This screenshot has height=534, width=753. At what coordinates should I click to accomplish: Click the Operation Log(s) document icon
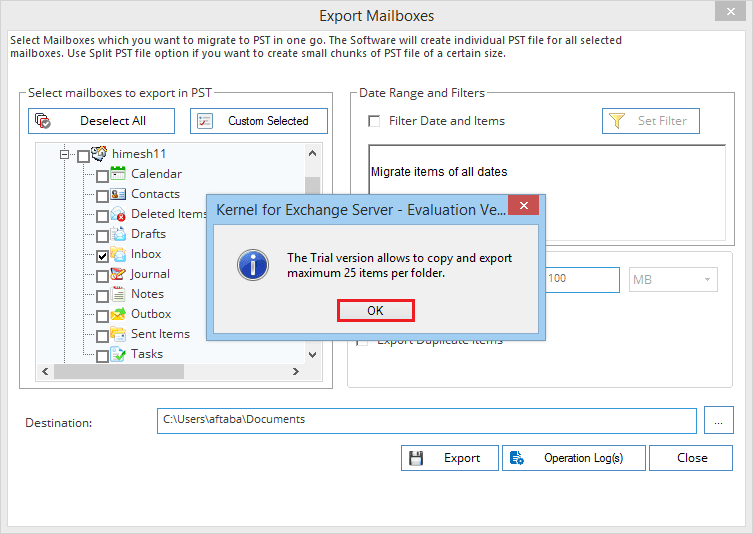517,458
